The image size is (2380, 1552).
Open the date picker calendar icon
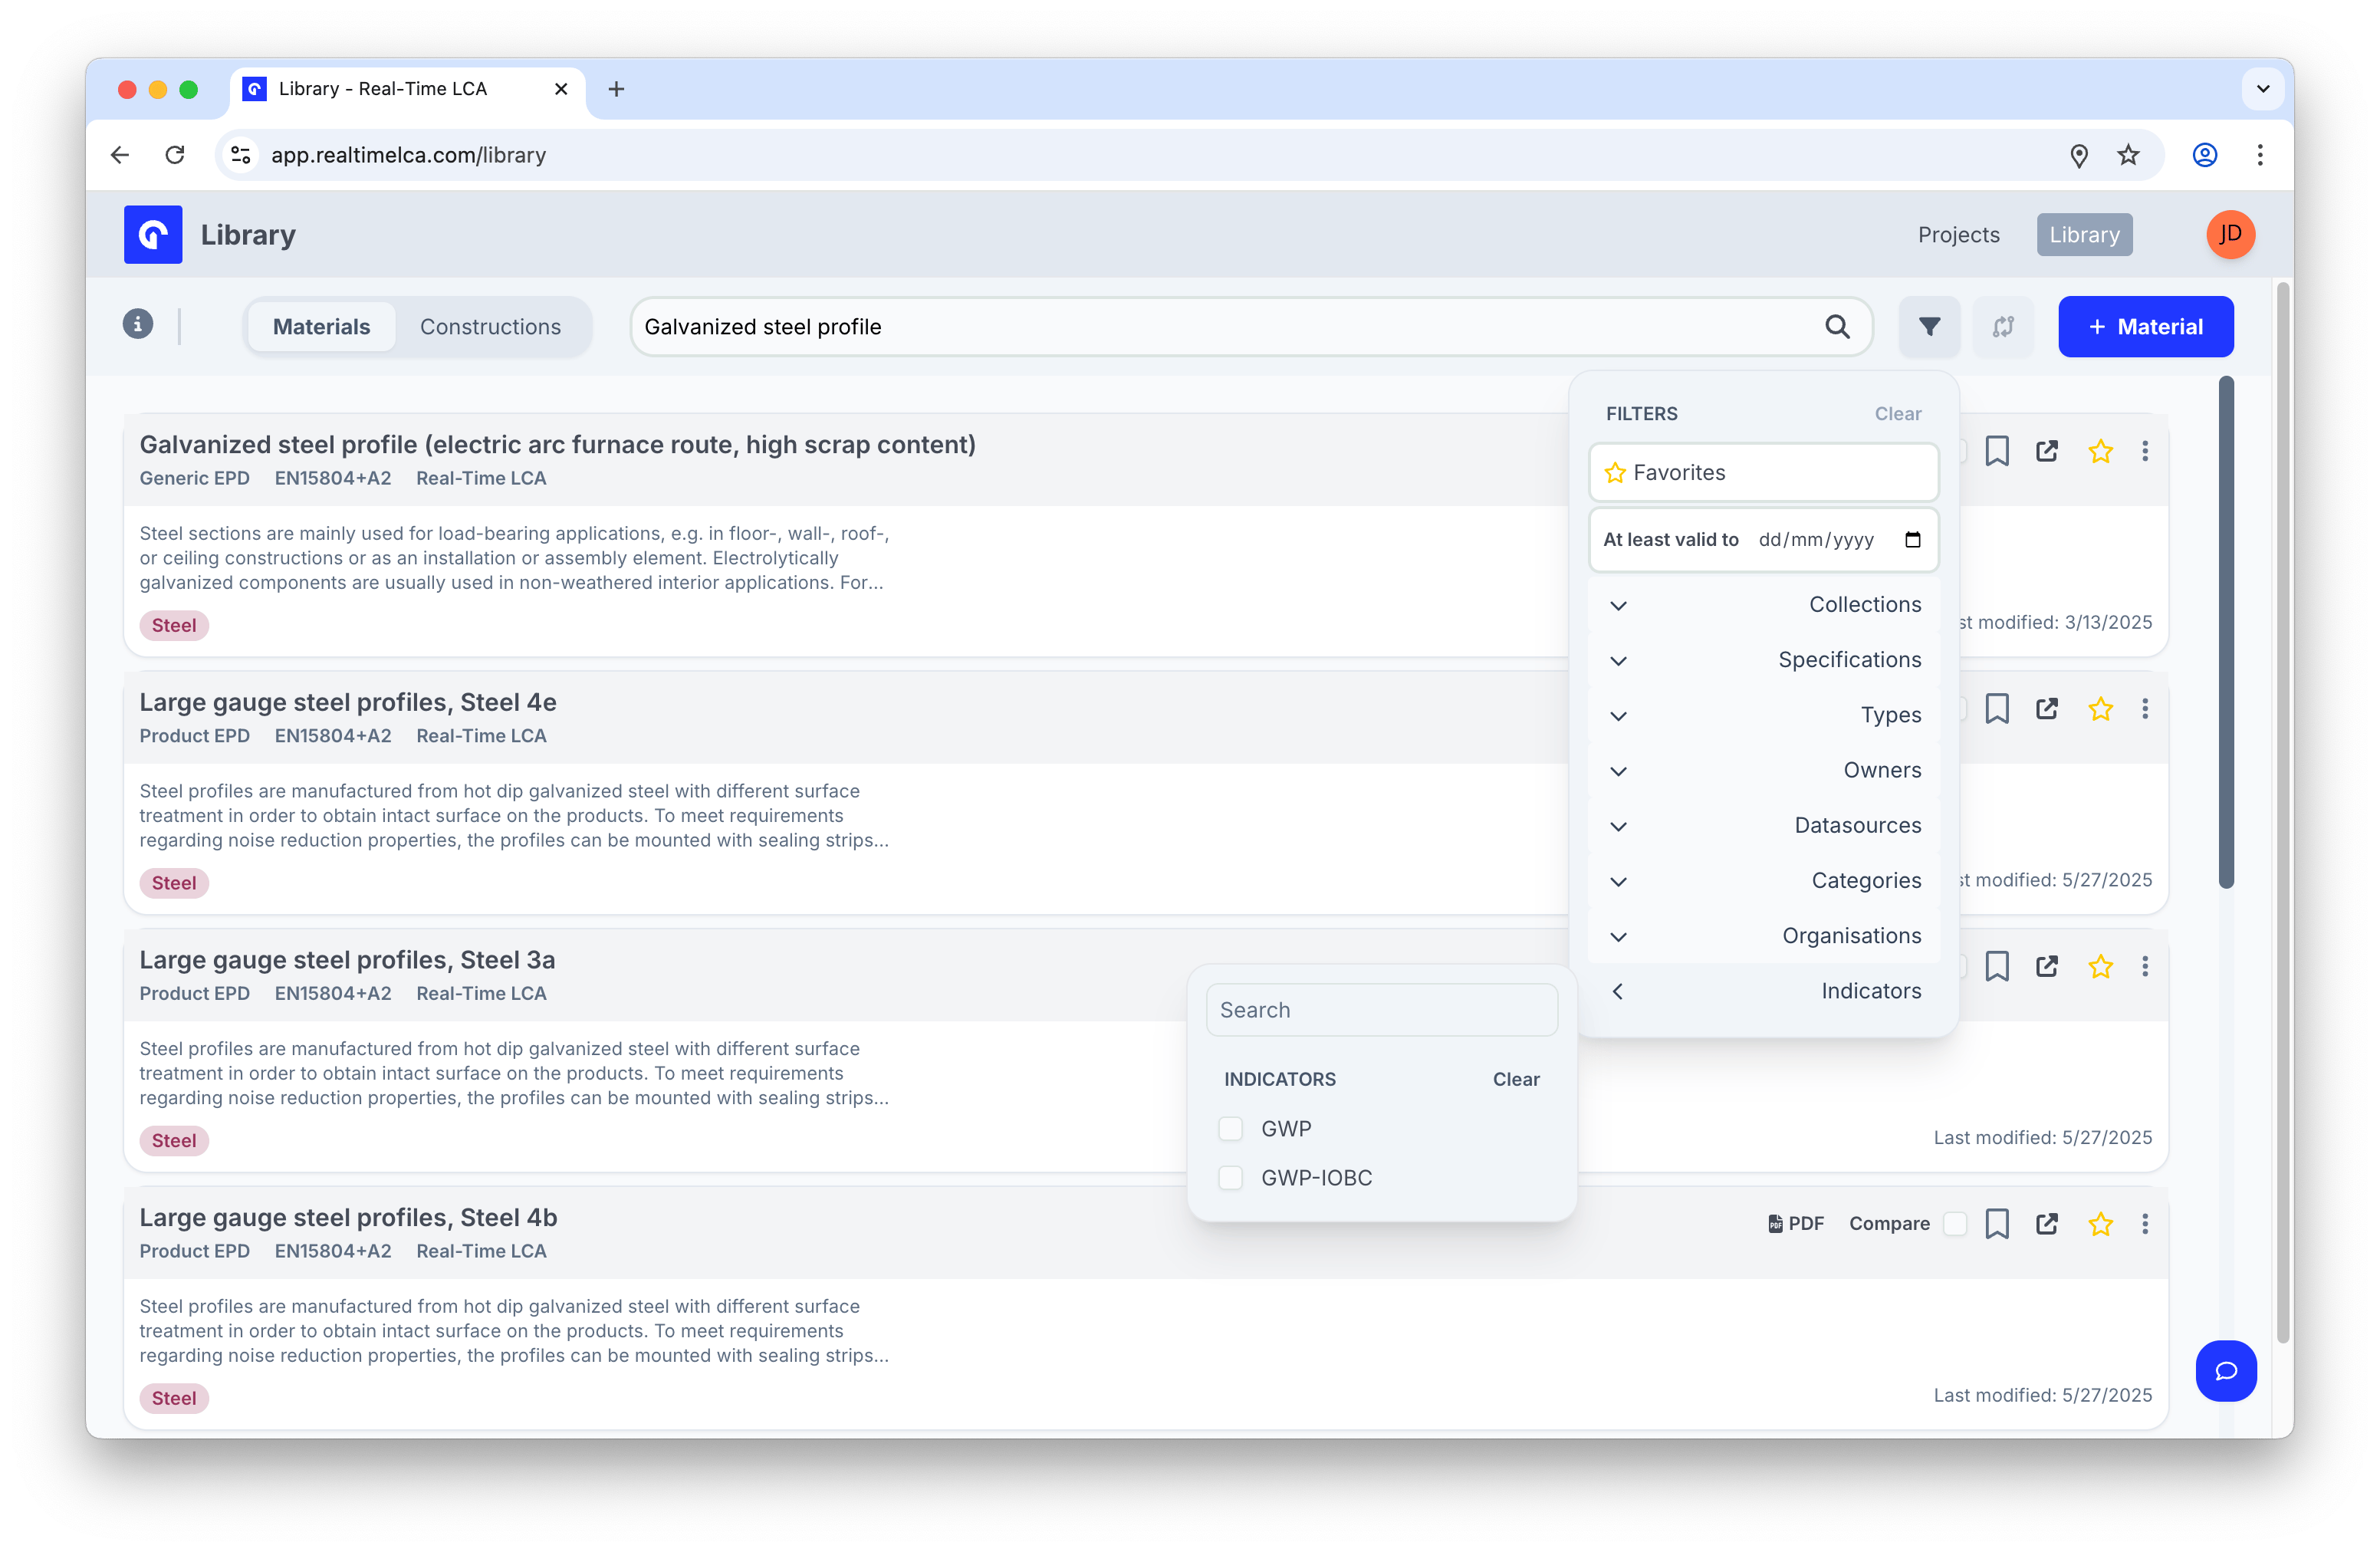(1913, 540)
